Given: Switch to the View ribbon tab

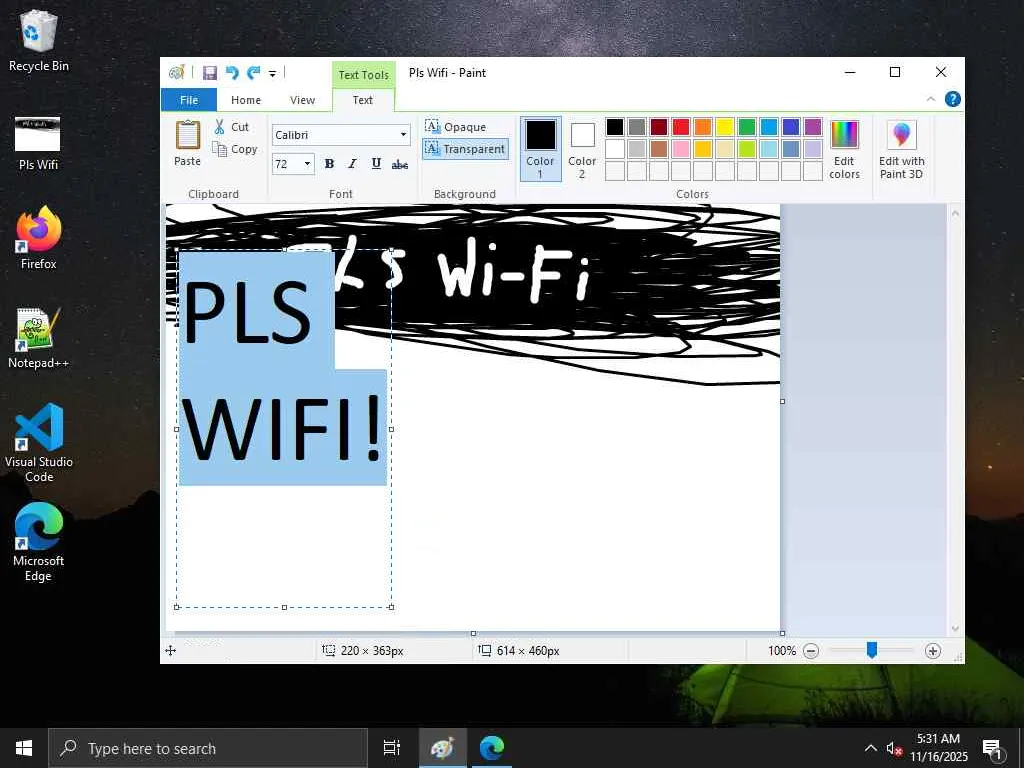Looking at the screenshot, I should click(x=302, y=100).
